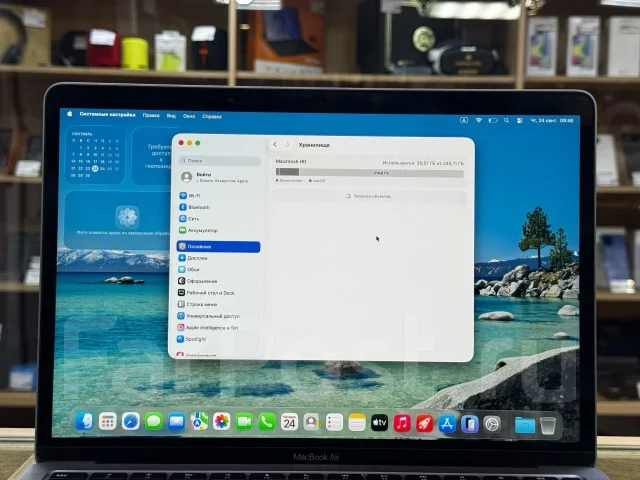Select Рабочий стол и Dock in sidebar
The height and width of the screenshot is (480, 640).
pos(218,293)
